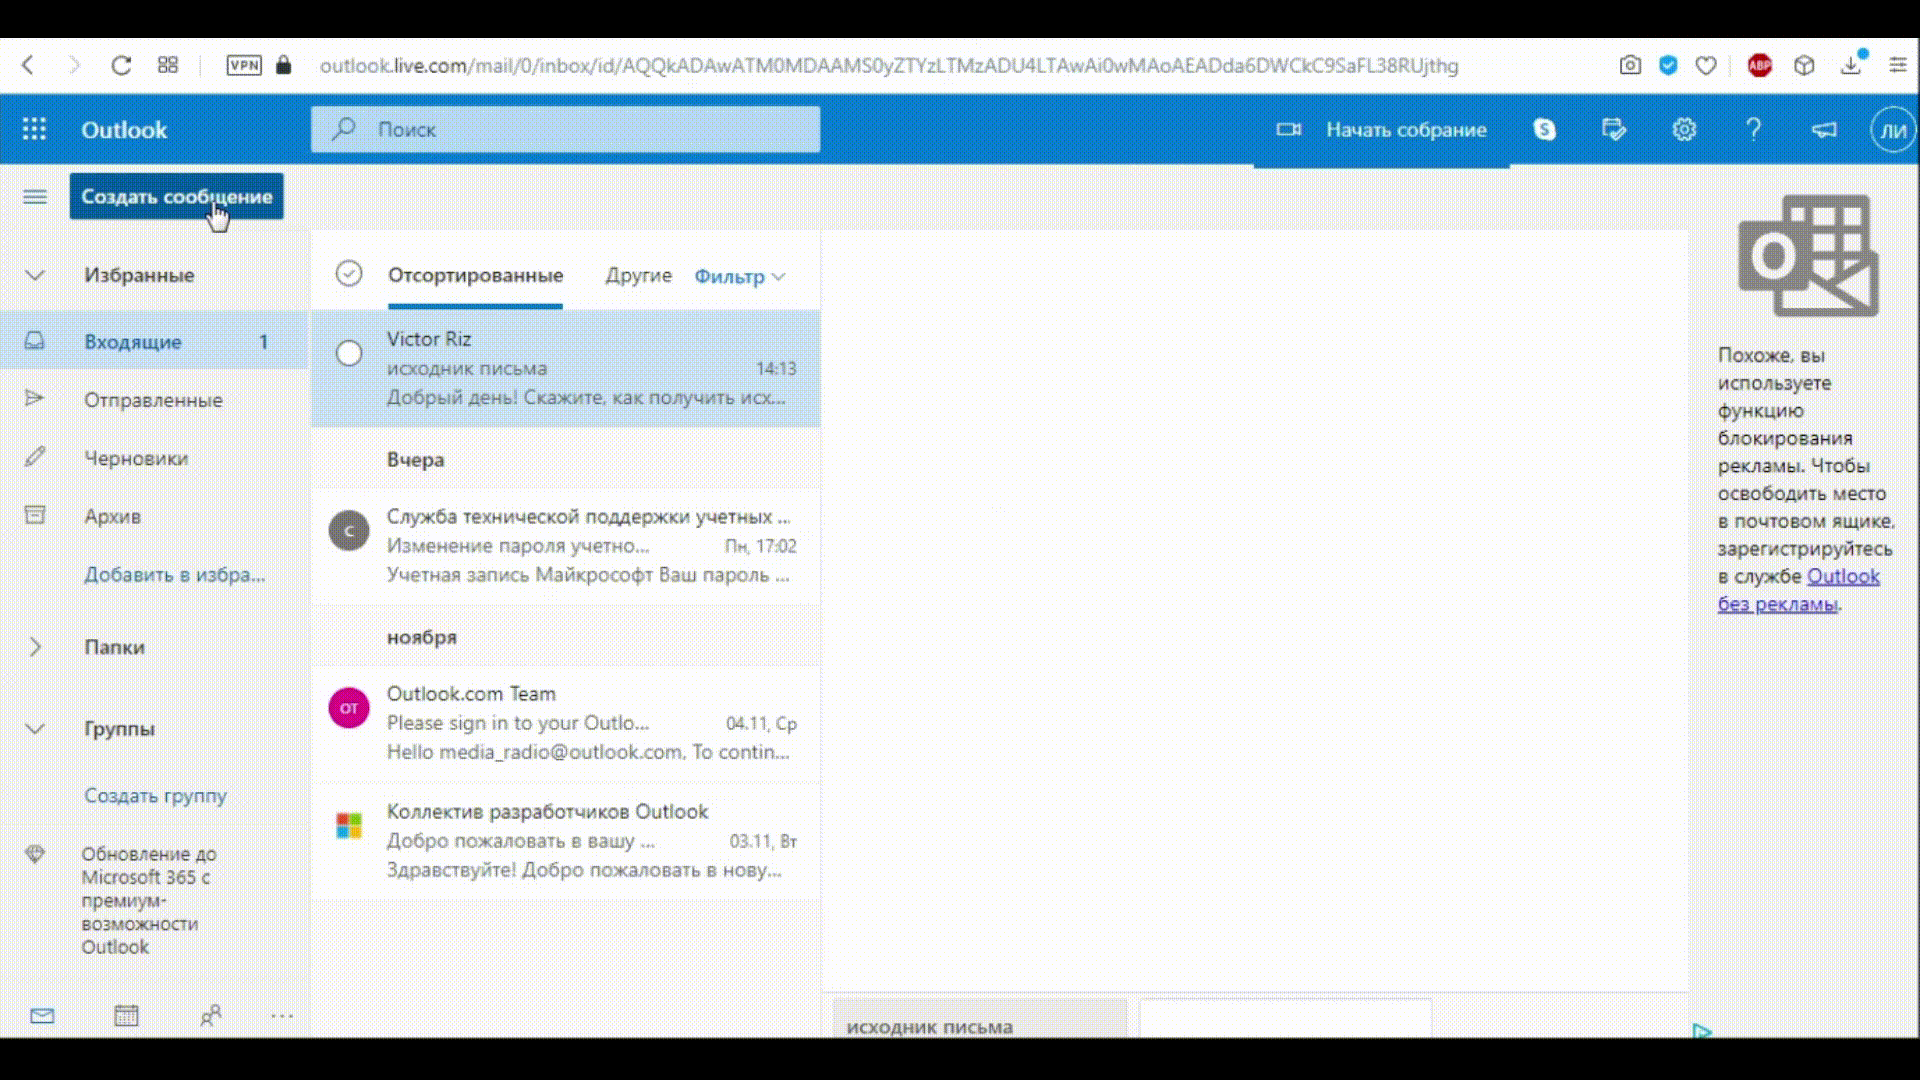Open the Outlook.com Team email
This screenshot has height=1080, width=1920.
pyautogui.click(x=588, y=723)
